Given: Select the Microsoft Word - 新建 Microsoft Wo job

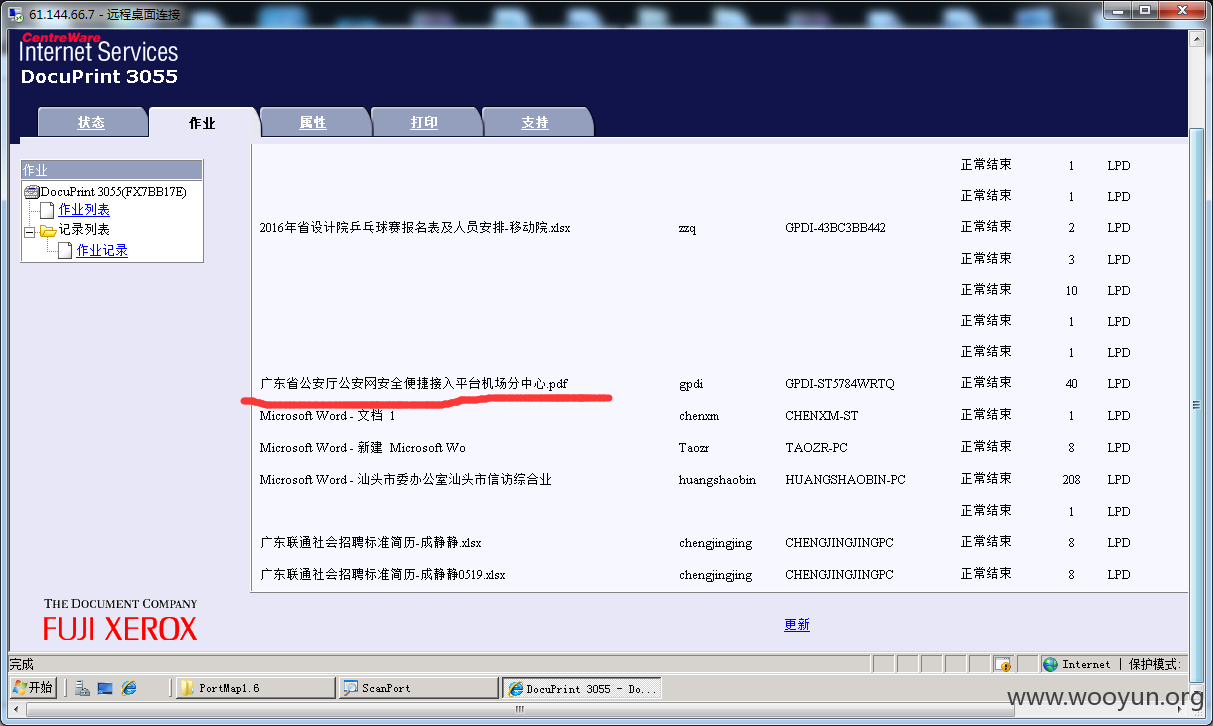Looking at the screenshot, I should [362, 447].
